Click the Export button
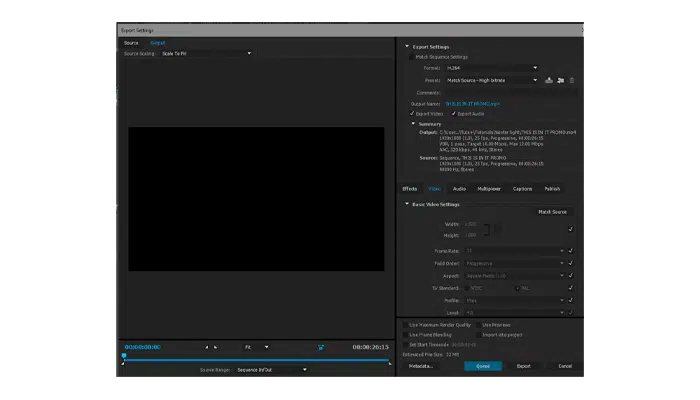Screen dimensions: 700x400 tap(524, 366)
